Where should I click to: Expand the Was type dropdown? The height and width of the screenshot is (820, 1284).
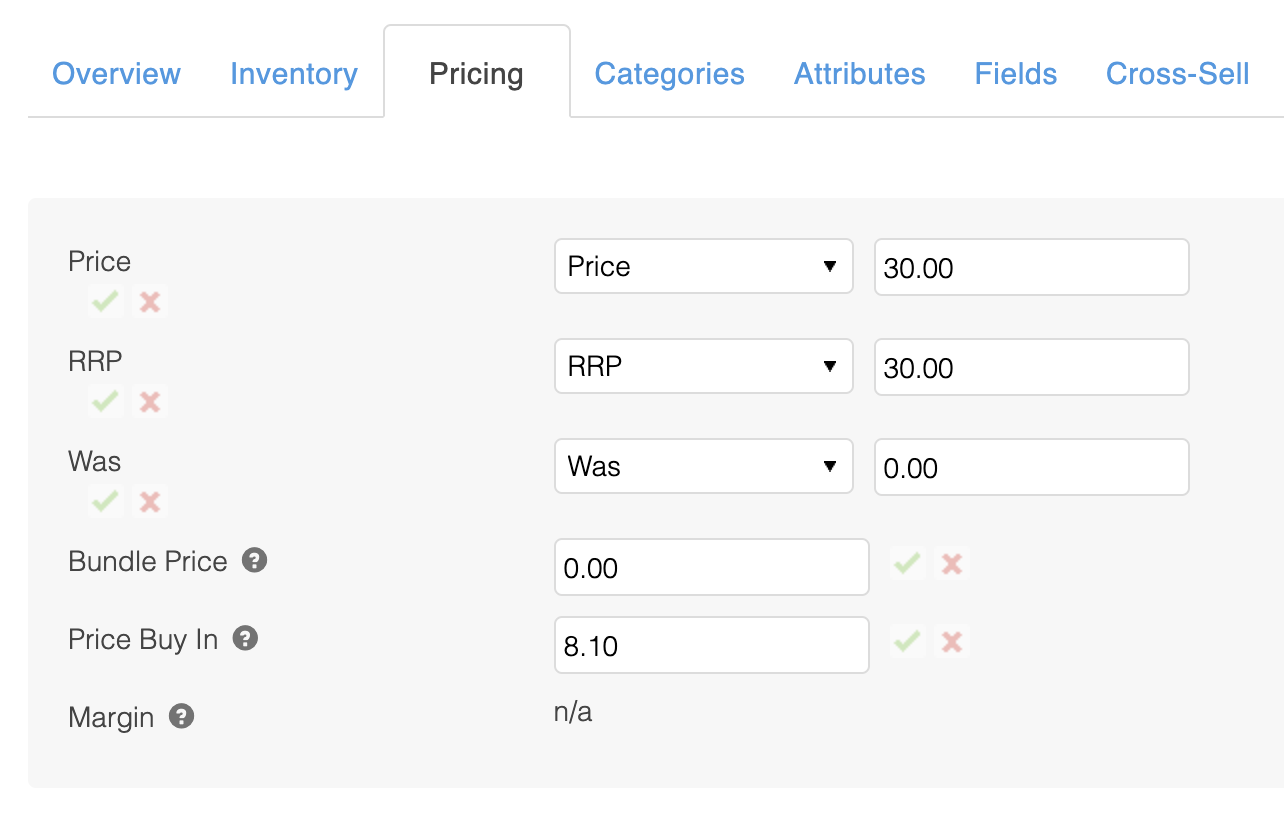click(703, 466)
